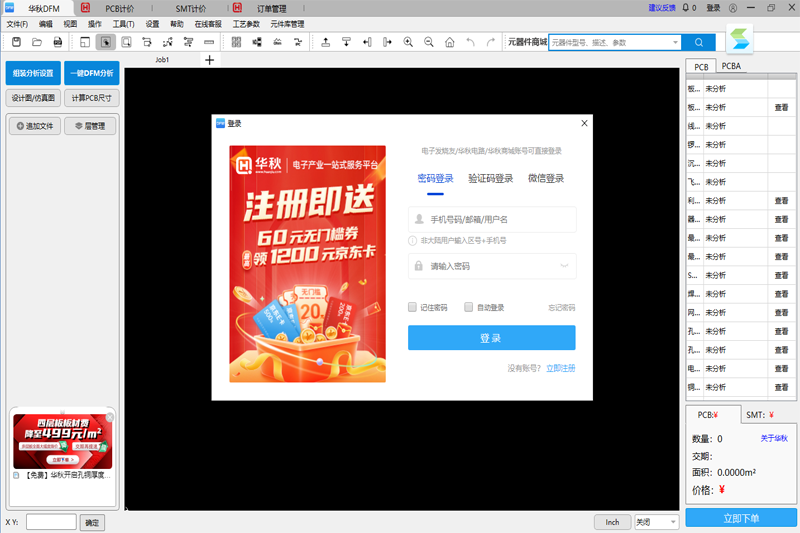Click the selection pointer tool icon
Image resolution: width=800 pixels, height=533 pixels.
(106, 42)
